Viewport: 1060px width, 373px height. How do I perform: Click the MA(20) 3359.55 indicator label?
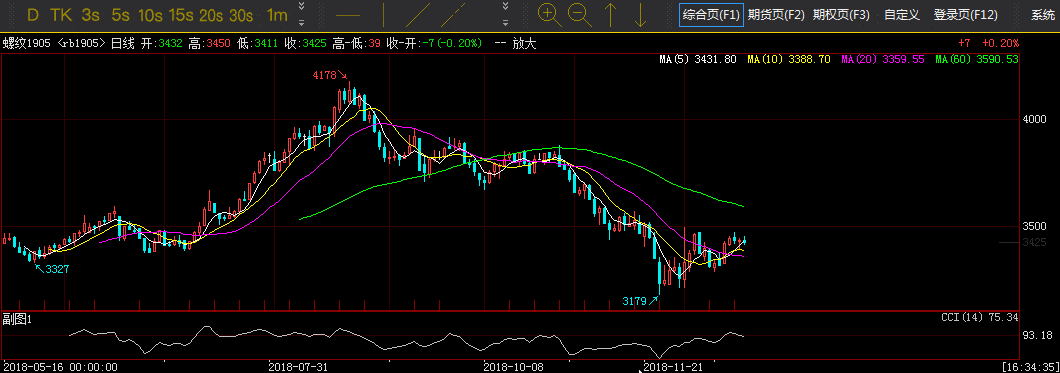[x=882, y=59]
